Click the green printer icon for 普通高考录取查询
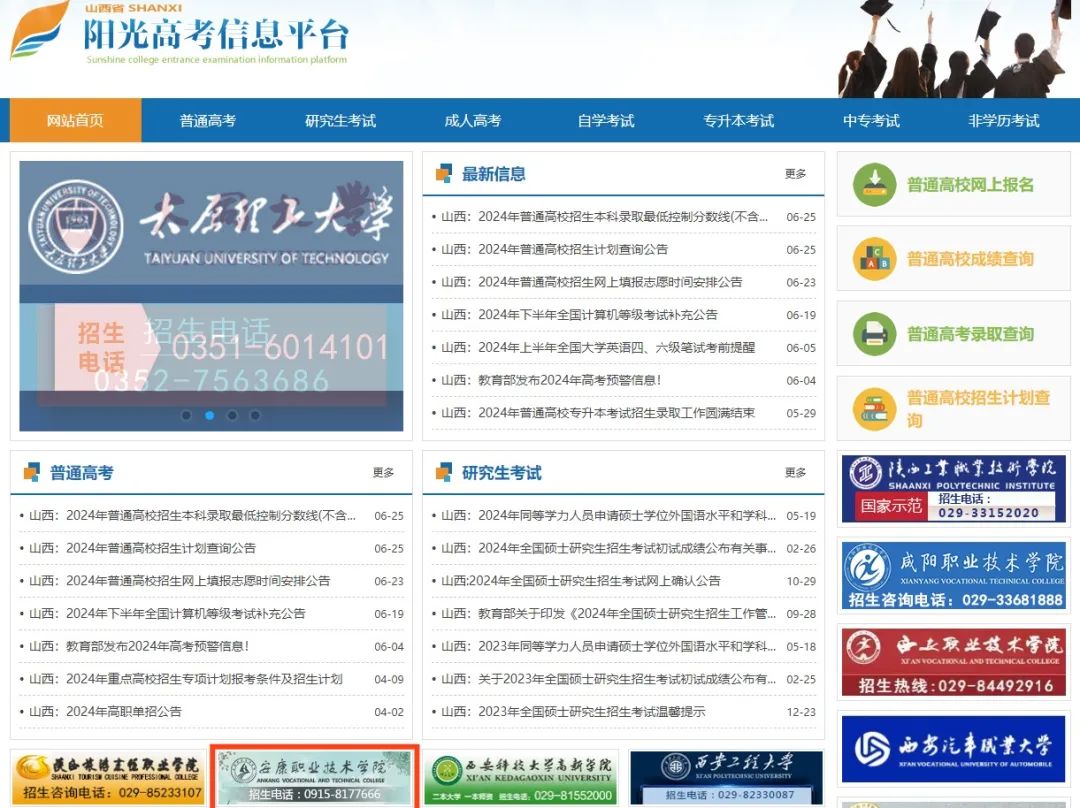This screenshot has width=1080, height=808. [x=874, y=334]
